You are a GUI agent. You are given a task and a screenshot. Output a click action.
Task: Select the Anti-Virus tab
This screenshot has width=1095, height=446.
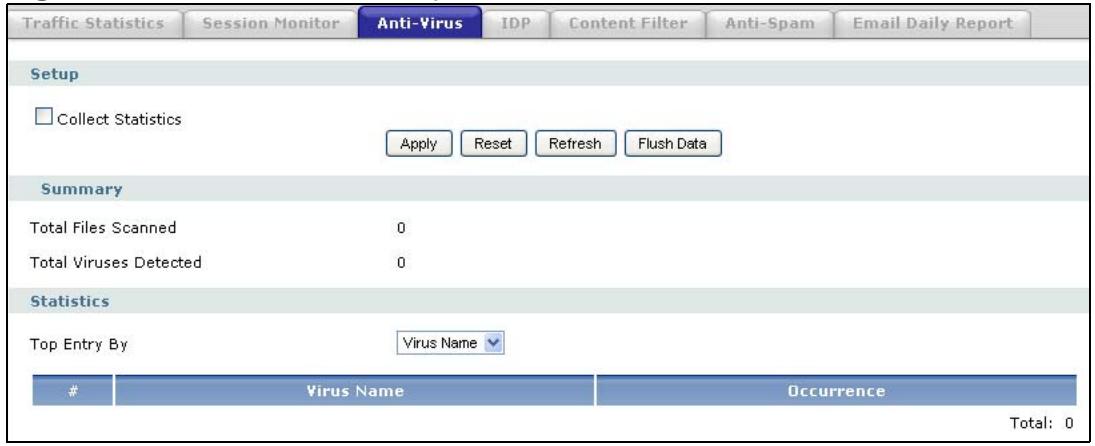pyautogui.click(x=420, y=23)
